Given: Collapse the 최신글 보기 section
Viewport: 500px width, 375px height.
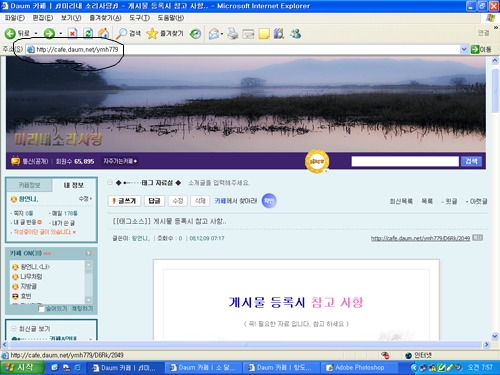Looking at the screenshot, I should [14, 329].
